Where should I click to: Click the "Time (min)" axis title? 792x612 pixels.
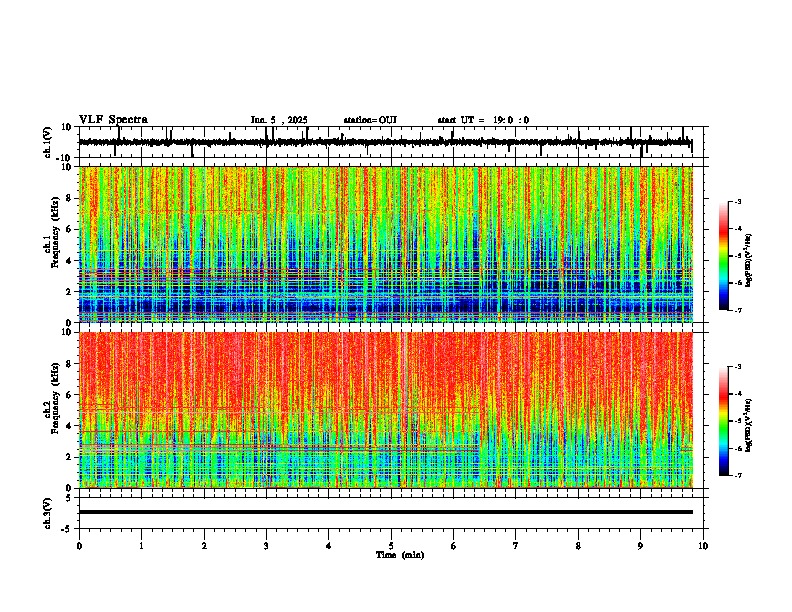pos(400,555)
